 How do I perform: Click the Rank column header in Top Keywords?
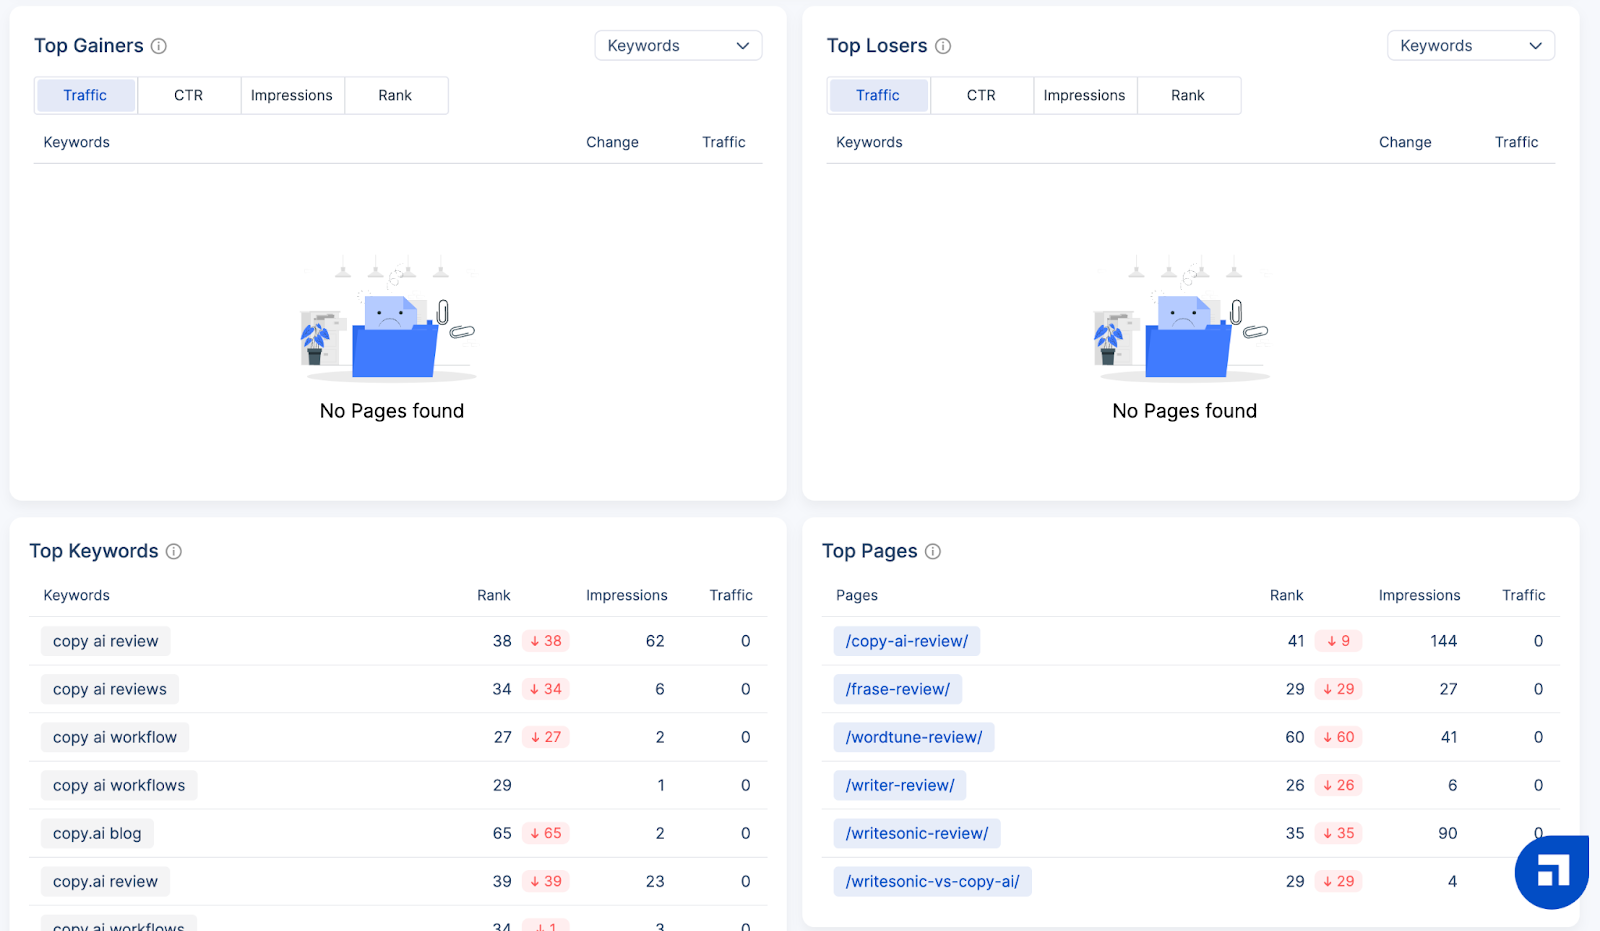click(x=494, y=595)
